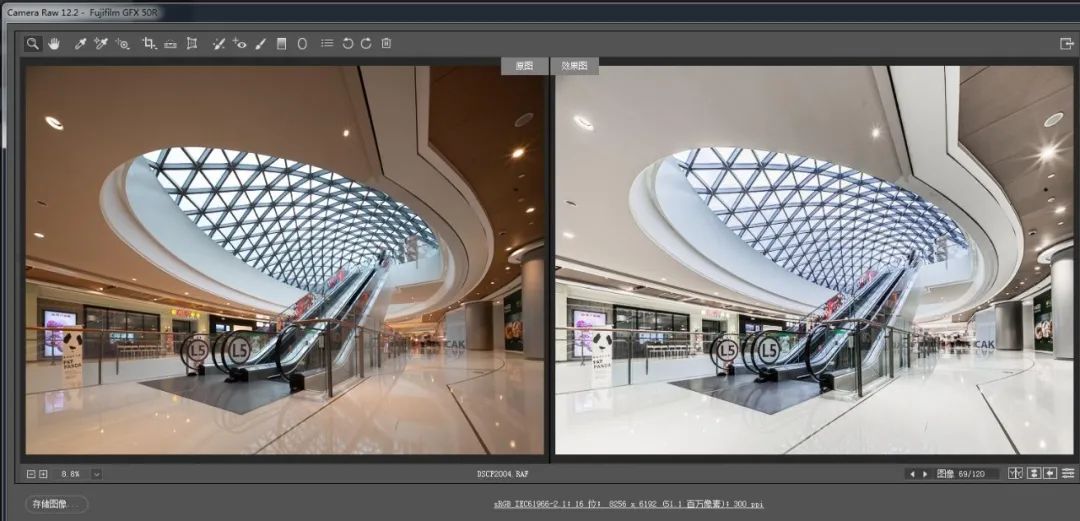Click the trash icon to delete image

[386, 44]
